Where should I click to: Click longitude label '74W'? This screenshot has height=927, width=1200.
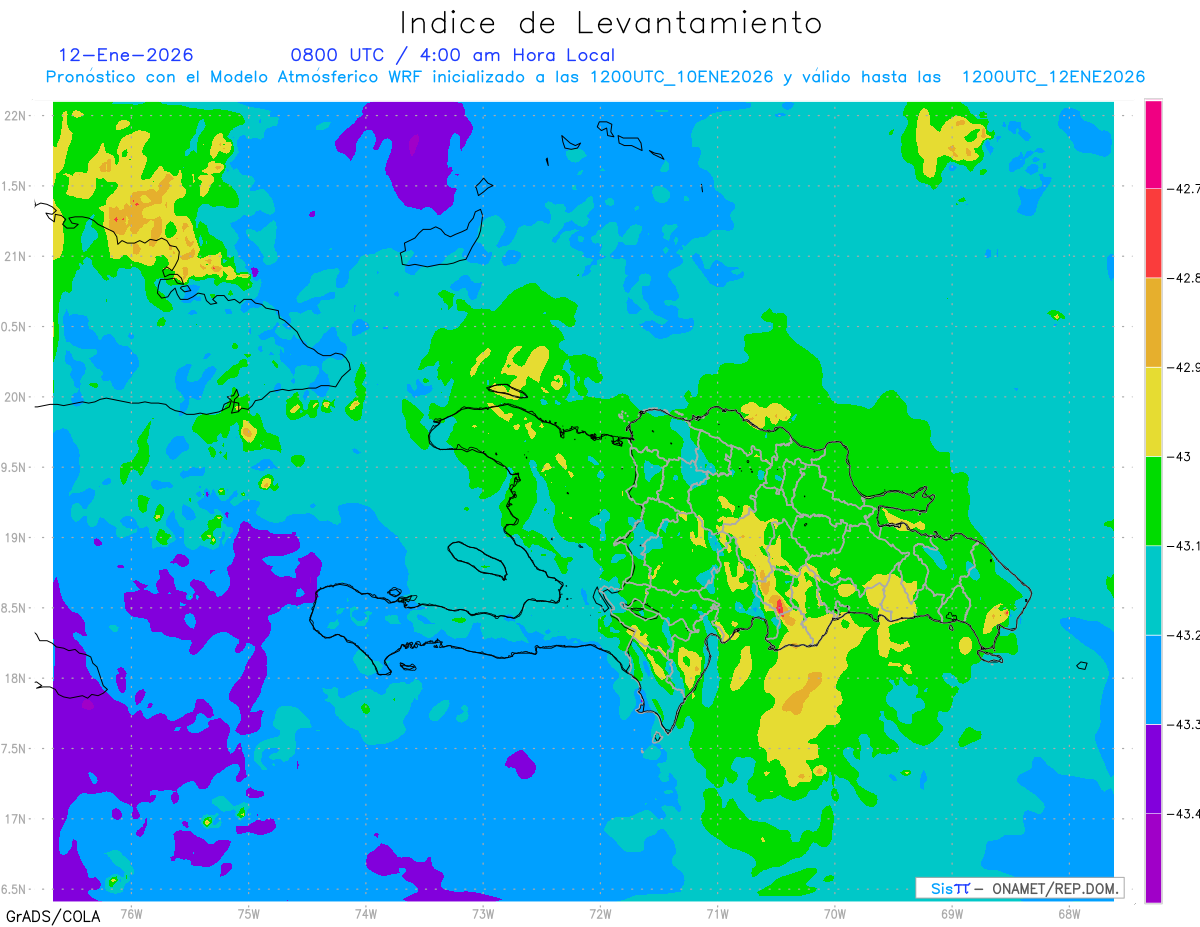click(366, 913)
